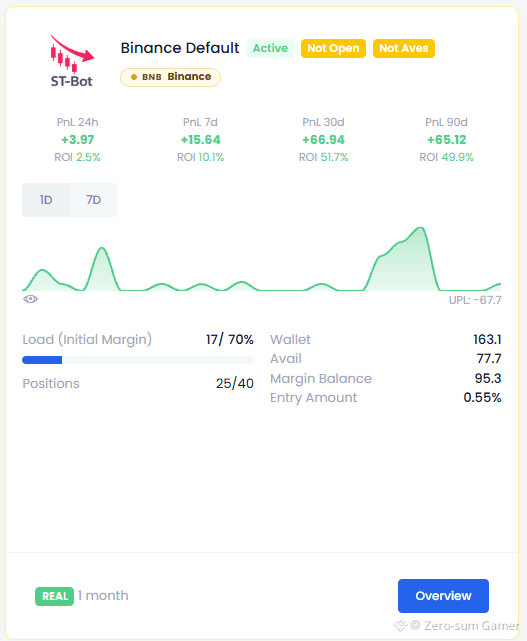Image resolution: width=527 pixels, height=641 pixels.
Task: Click the Avail label
Action: pyautogui.click(x=286, y=359)
